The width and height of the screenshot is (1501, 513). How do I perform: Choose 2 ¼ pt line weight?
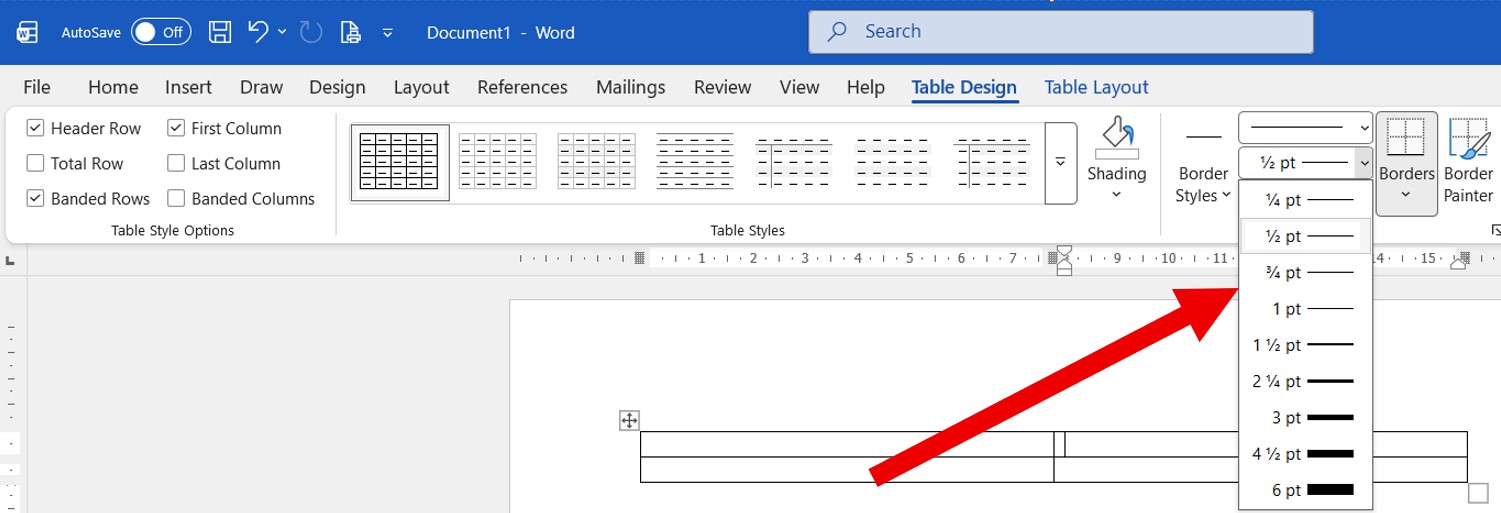click(x=1305, y=381)
